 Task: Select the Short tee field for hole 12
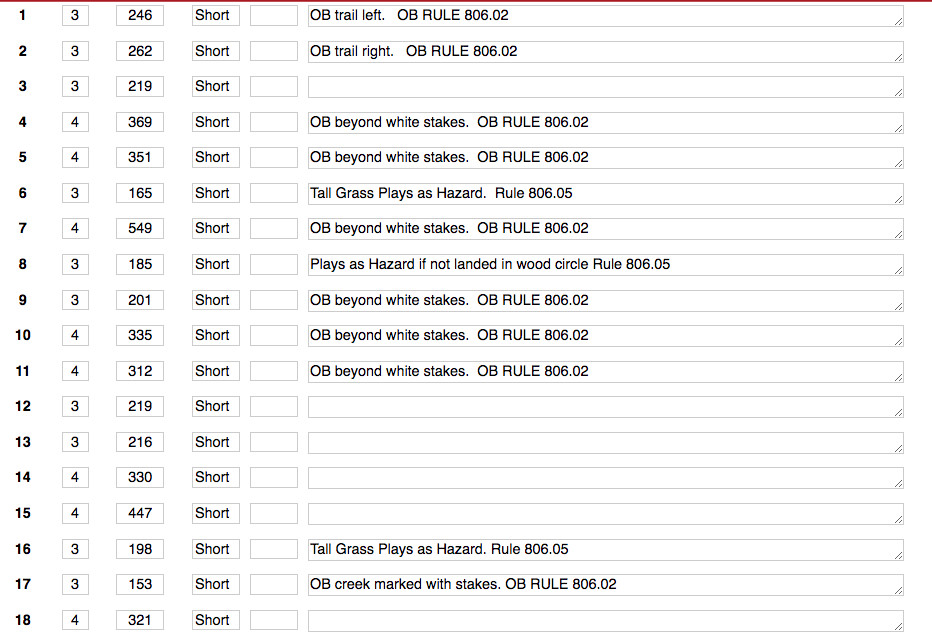[x=216, y=407]
